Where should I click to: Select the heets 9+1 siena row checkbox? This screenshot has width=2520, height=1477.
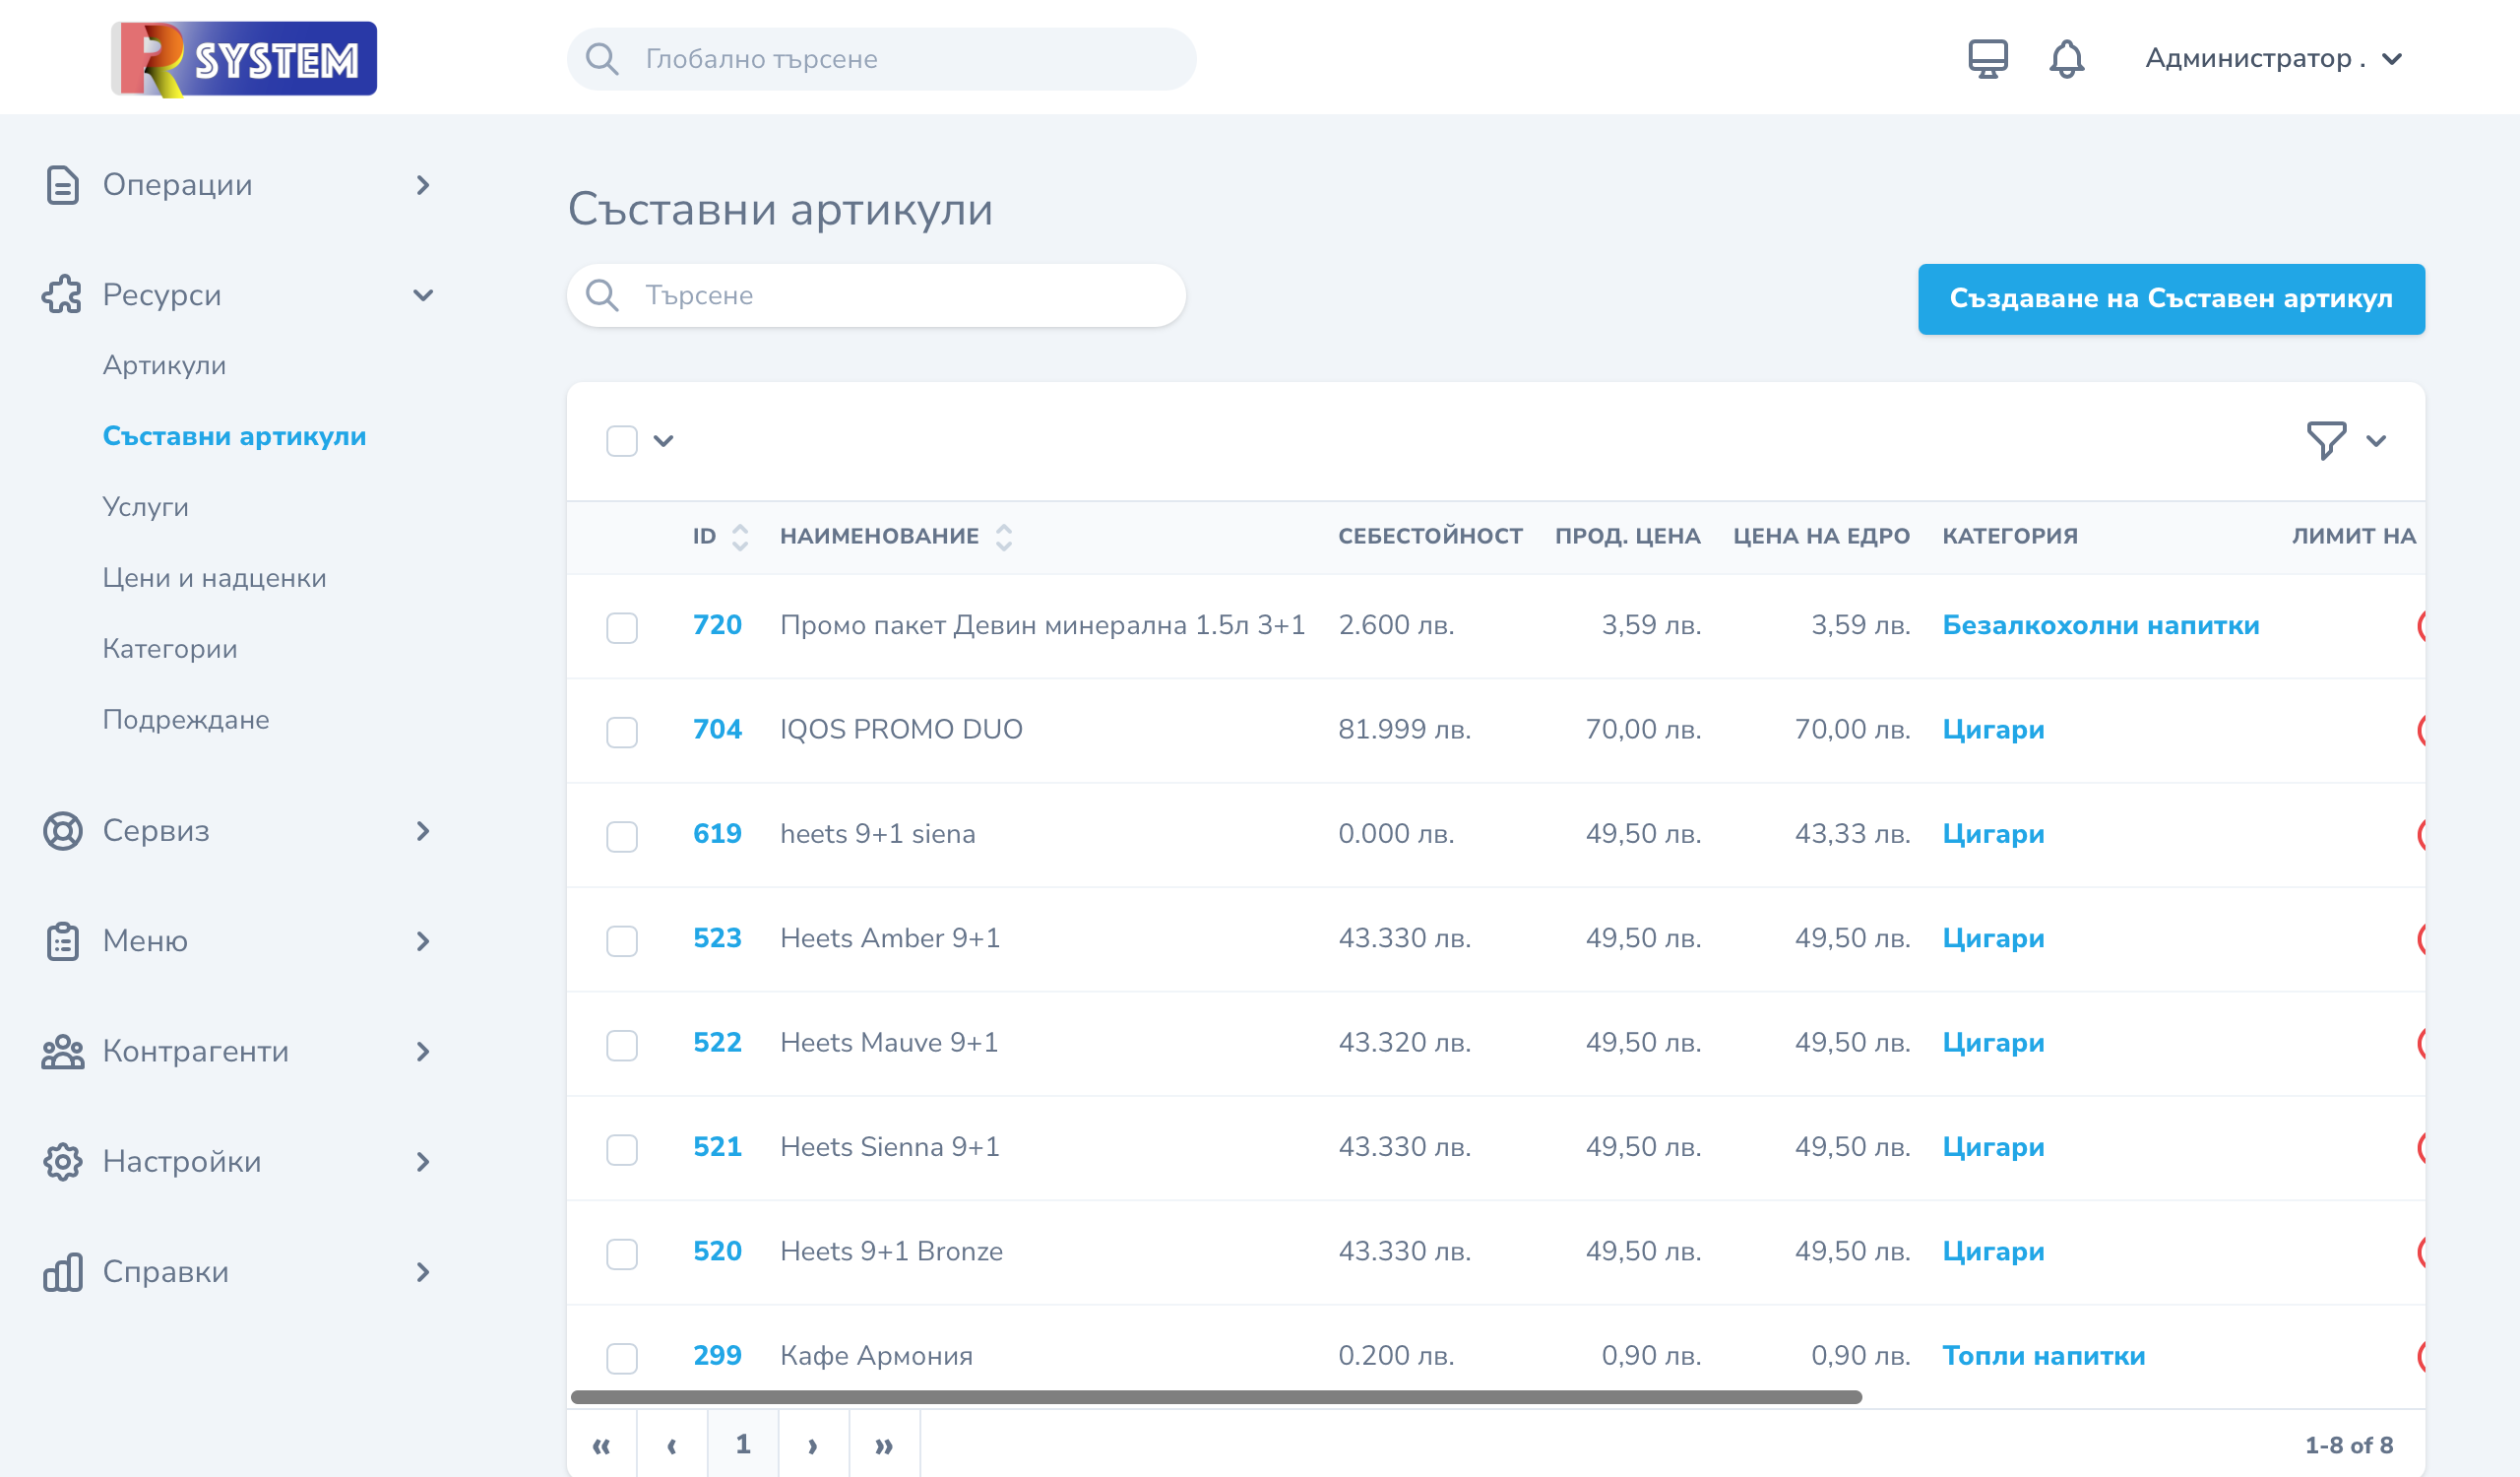click(x=621, y=835)
